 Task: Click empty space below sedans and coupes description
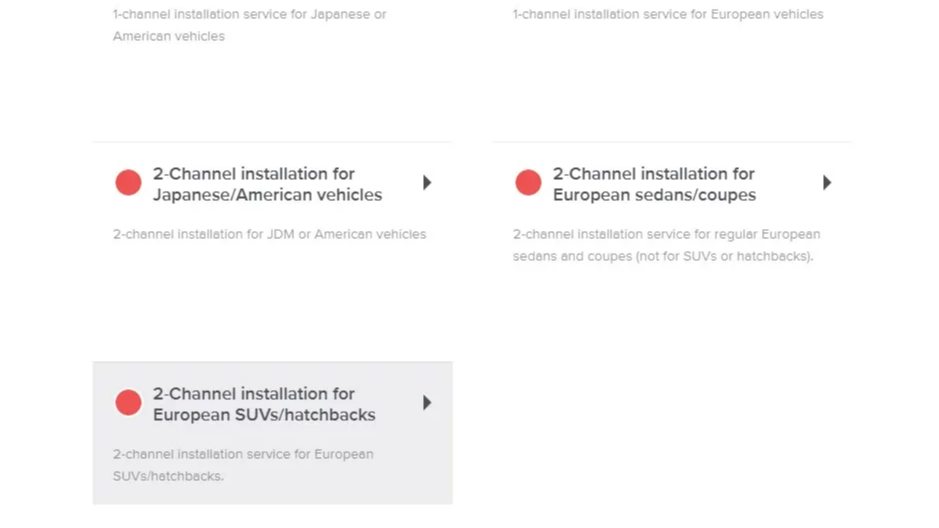pyautogui.click(x=671, y=311)
